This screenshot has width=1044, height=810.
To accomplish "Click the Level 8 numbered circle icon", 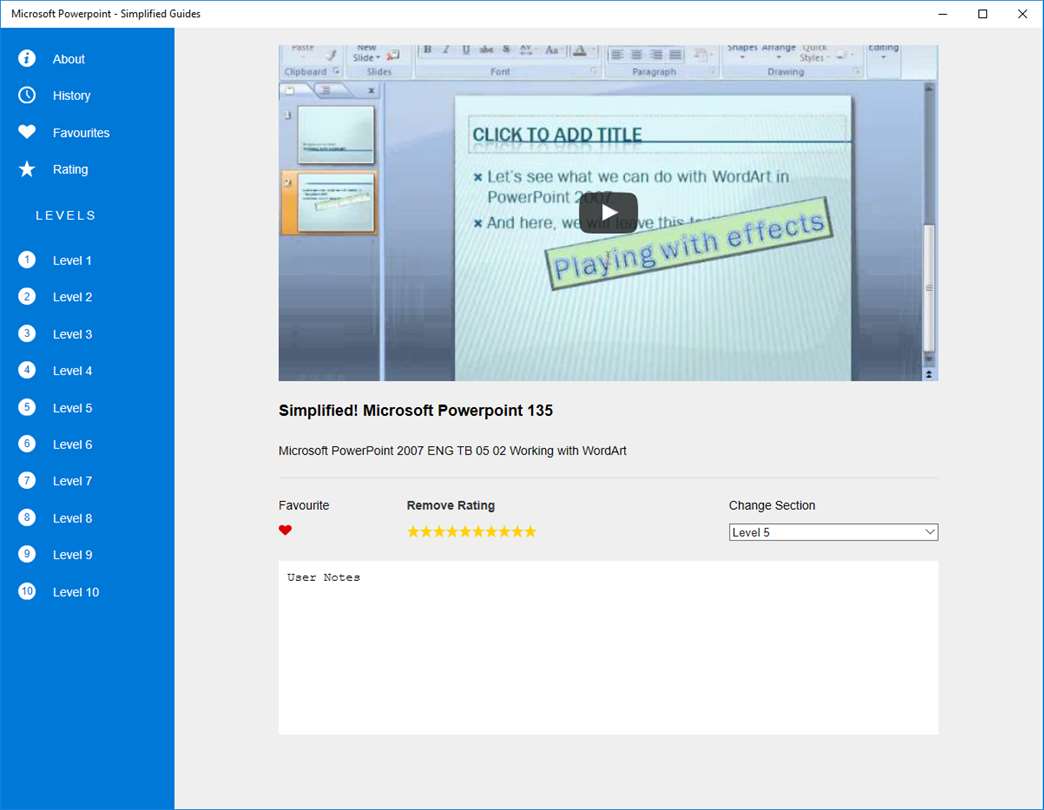I will (27, 517).
